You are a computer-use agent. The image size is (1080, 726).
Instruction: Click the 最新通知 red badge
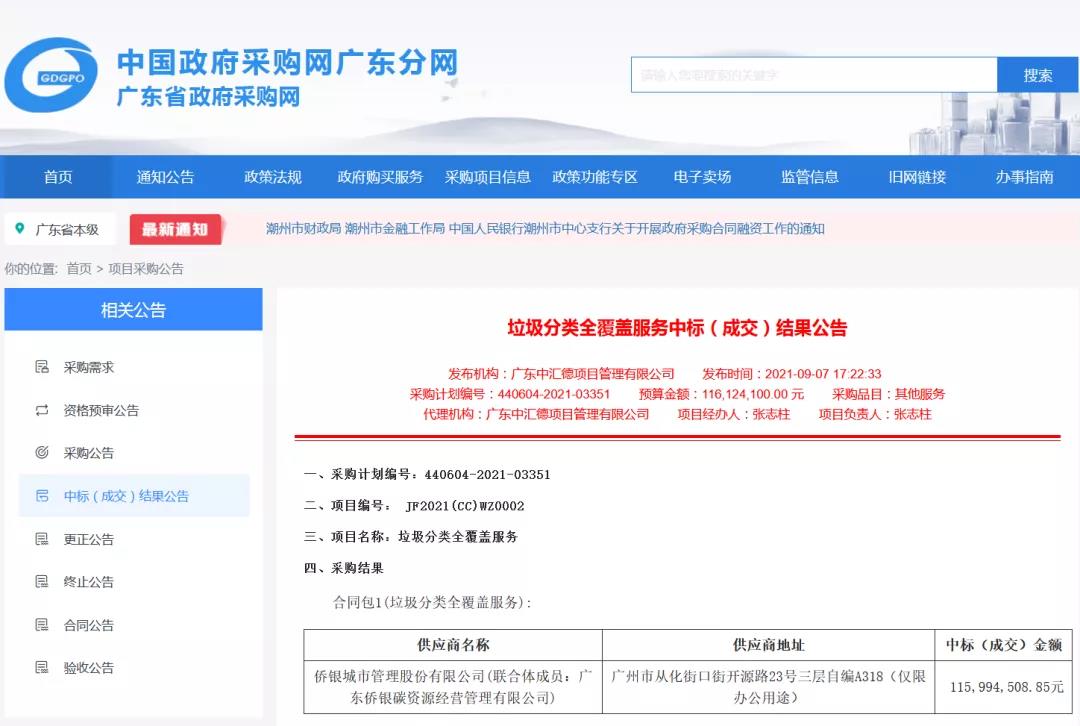(x=175, y=229)
